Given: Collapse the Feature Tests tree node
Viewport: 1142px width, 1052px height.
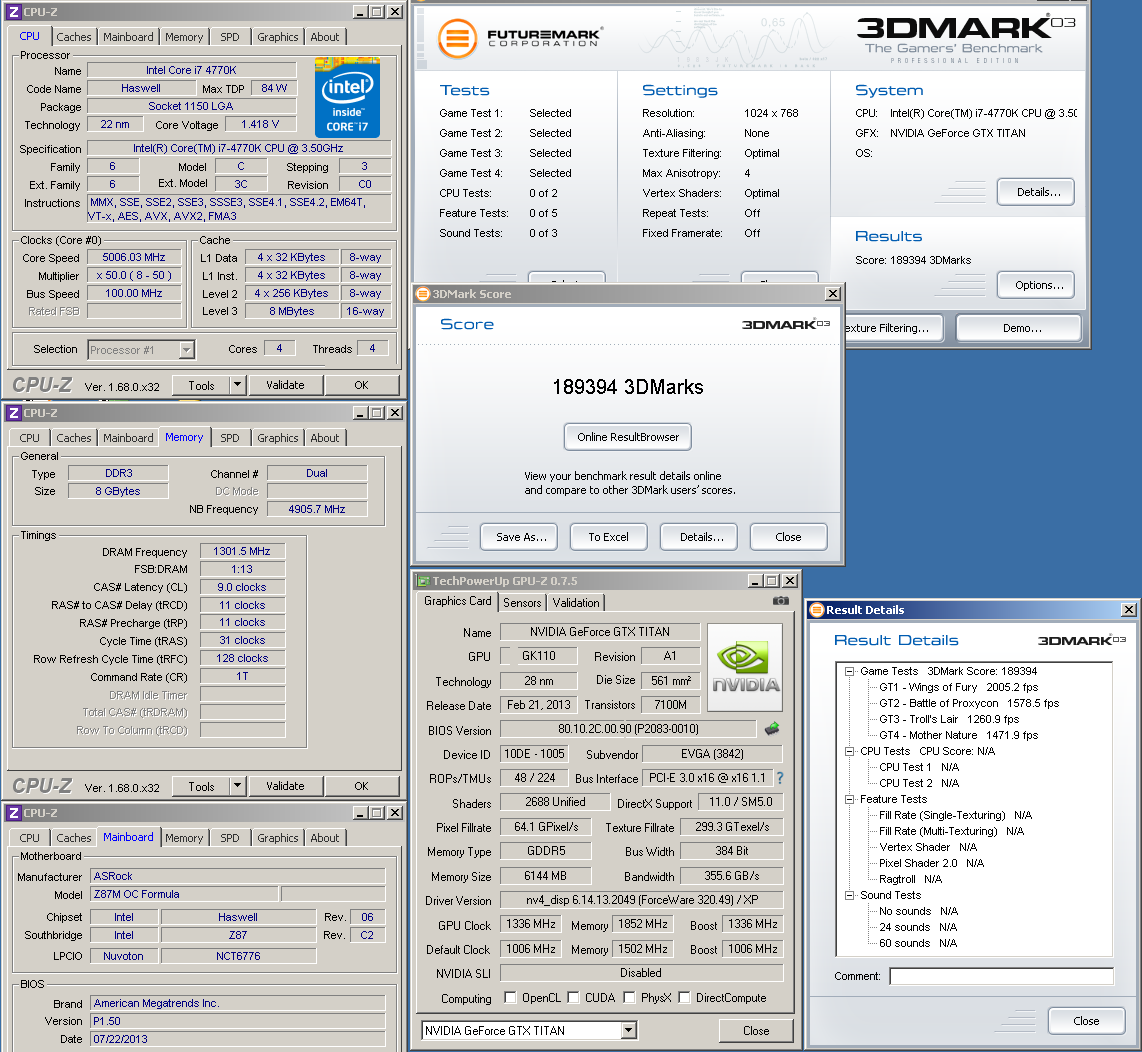Looking at the screenshot, I should pos(849,799).
